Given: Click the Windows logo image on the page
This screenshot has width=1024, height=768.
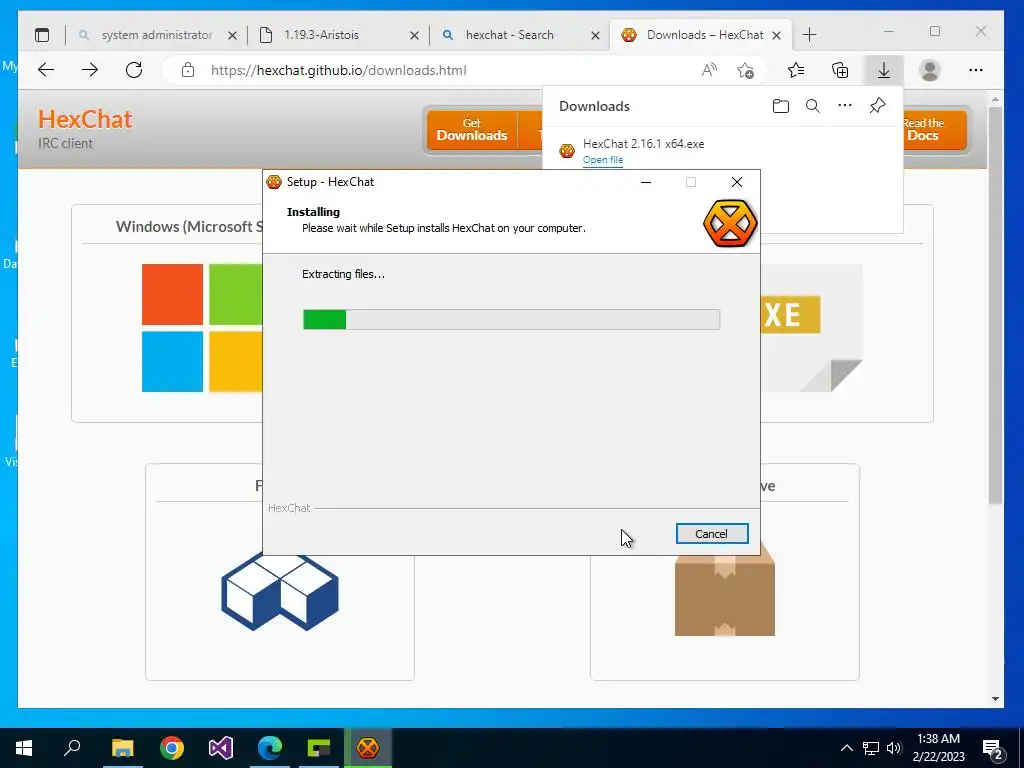Looking at the screenshot, I should coord(202,328).
